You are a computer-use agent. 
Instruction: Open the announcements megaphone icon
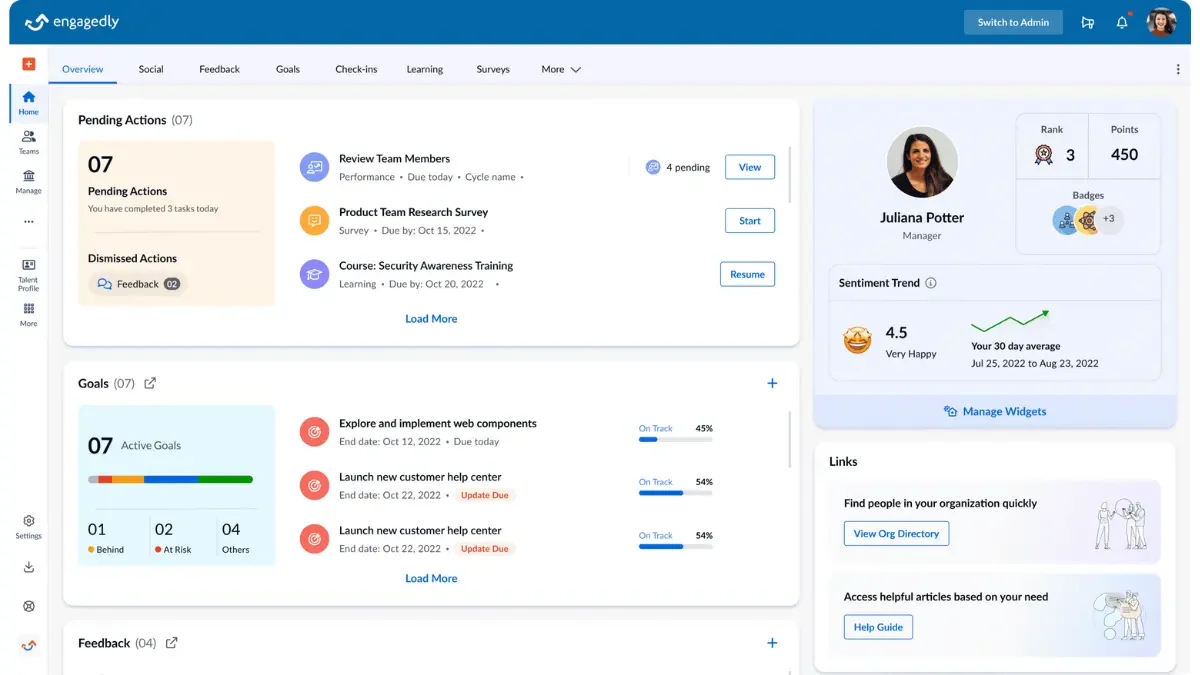click(1088, 22)
